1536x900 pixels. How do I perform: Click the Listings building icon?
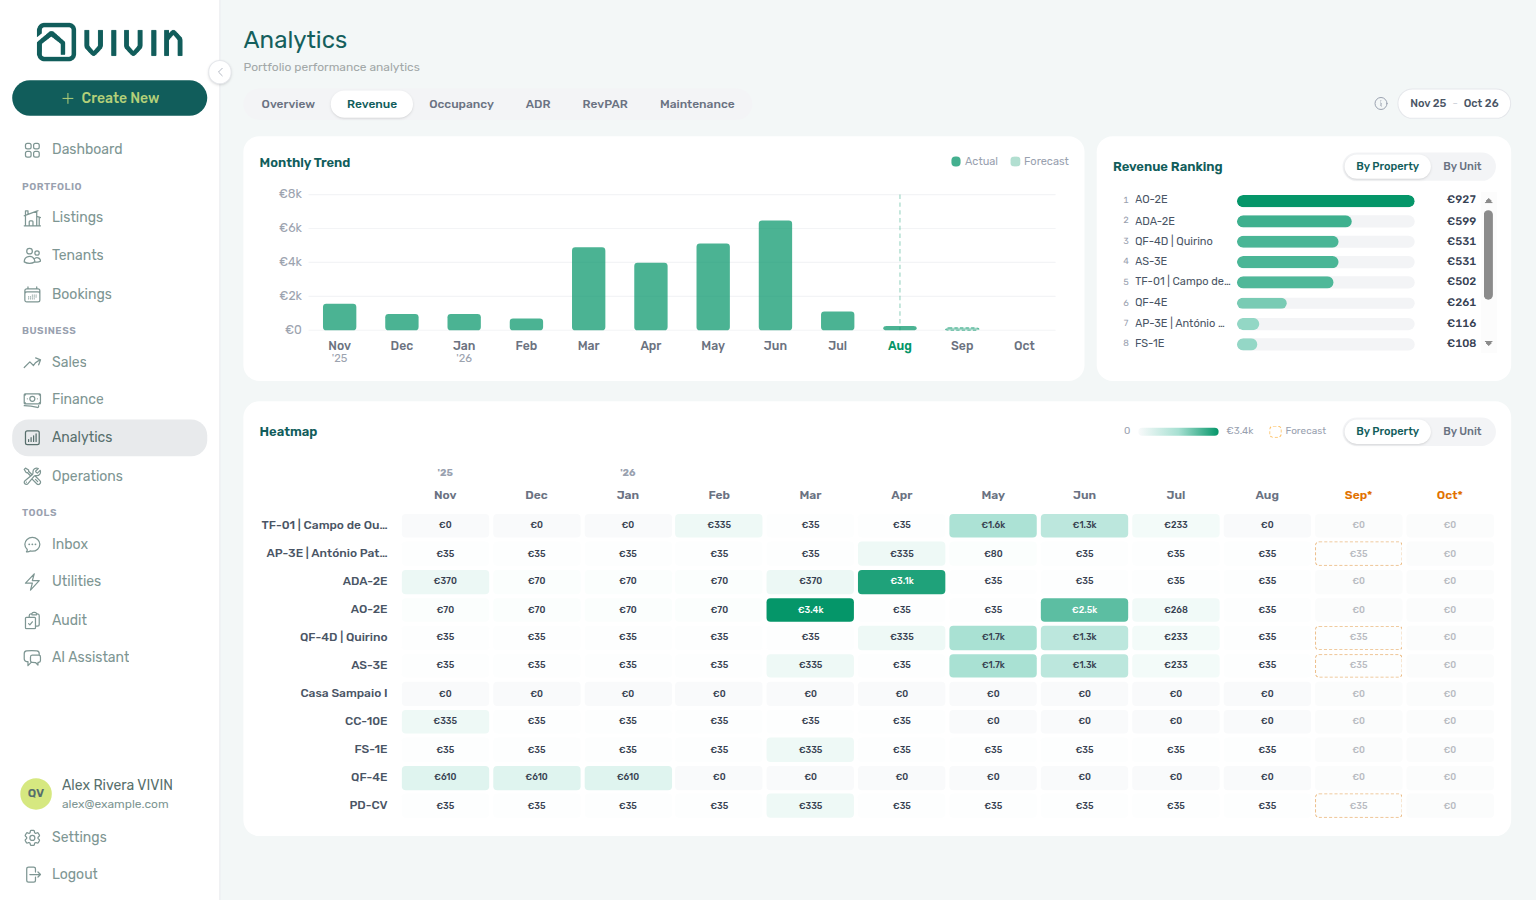(x=32, y=218)
